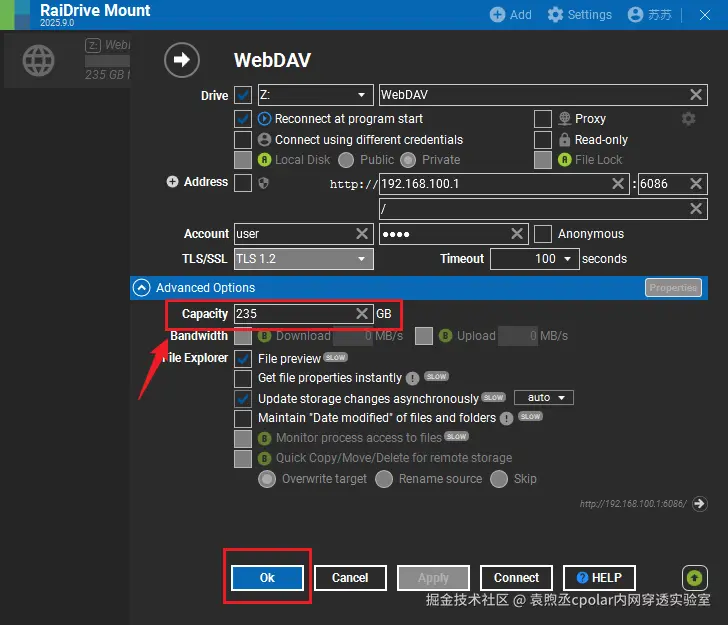Click the shield icon in Address row

point(263,183)
